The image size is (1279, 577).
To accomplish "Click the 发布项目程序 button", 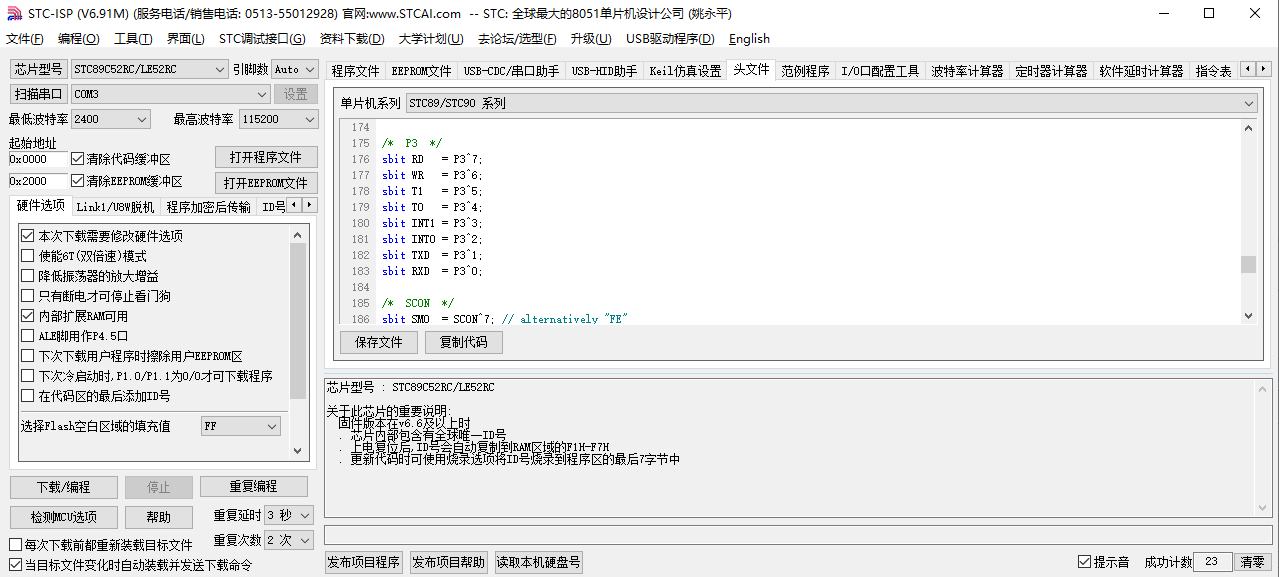I will click(363, 562).
